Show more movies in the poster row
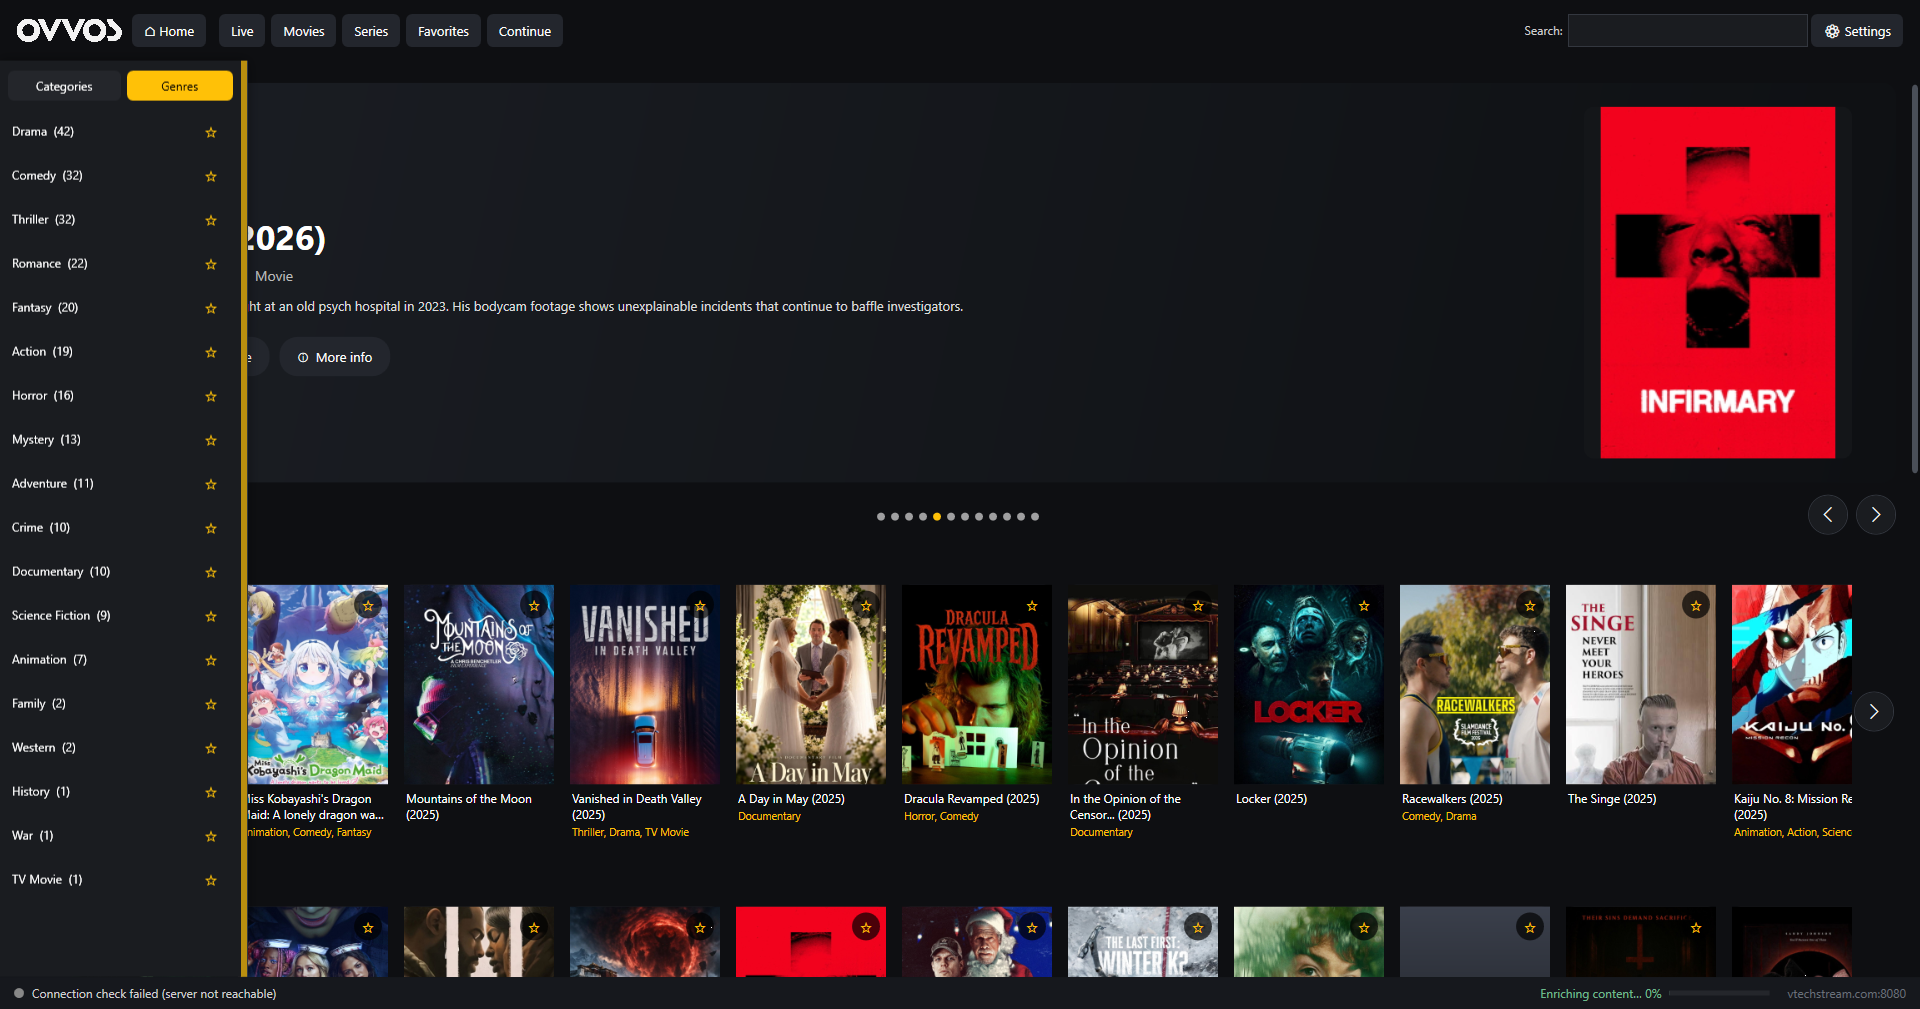 pos(1874,712)
